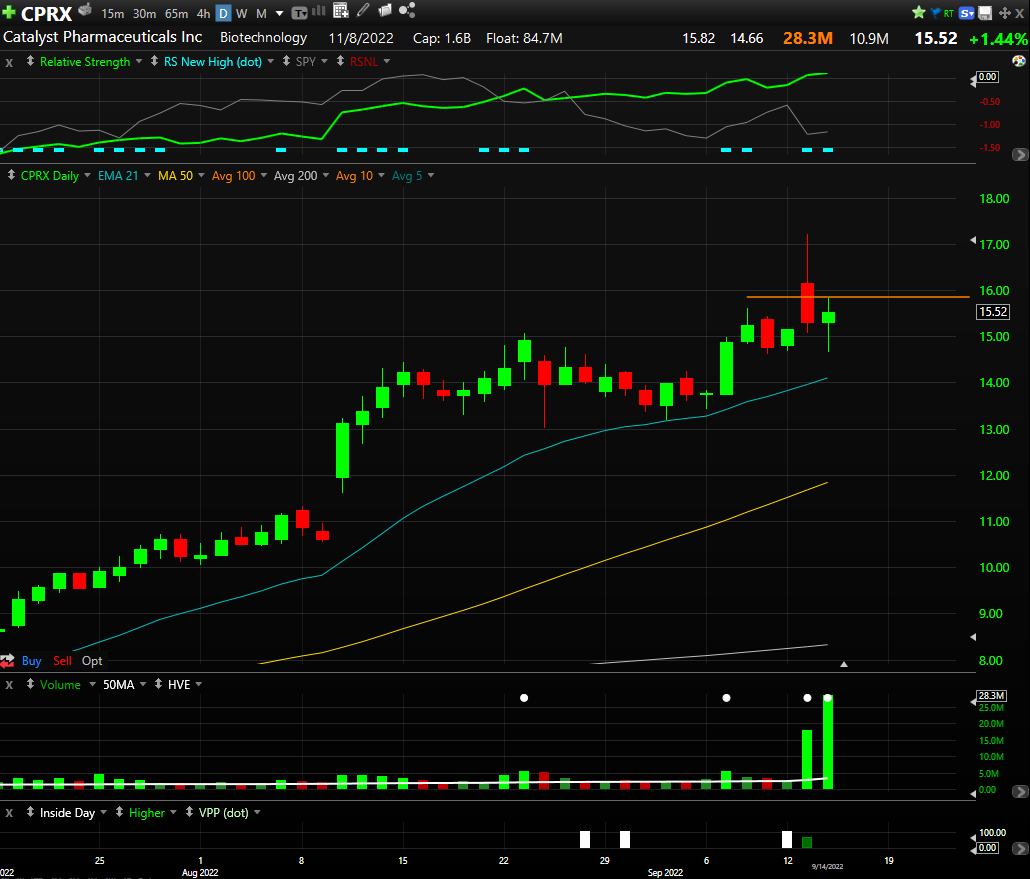Open the Inside Day dropdown
This screenshot has height=879, width=1030.
tap(104, 813)
